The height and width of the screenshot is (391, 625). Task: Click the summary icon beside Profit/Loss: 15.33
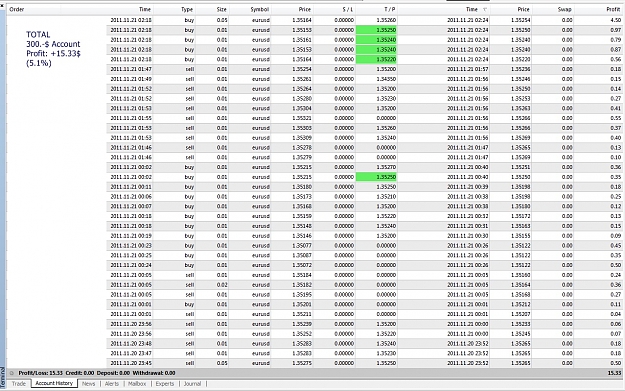(x=12, y=373)
